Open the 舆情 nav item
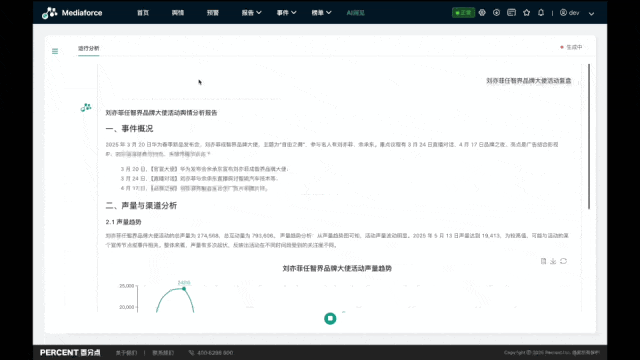The width and height of the screenshot is (640, 360). 178,13
